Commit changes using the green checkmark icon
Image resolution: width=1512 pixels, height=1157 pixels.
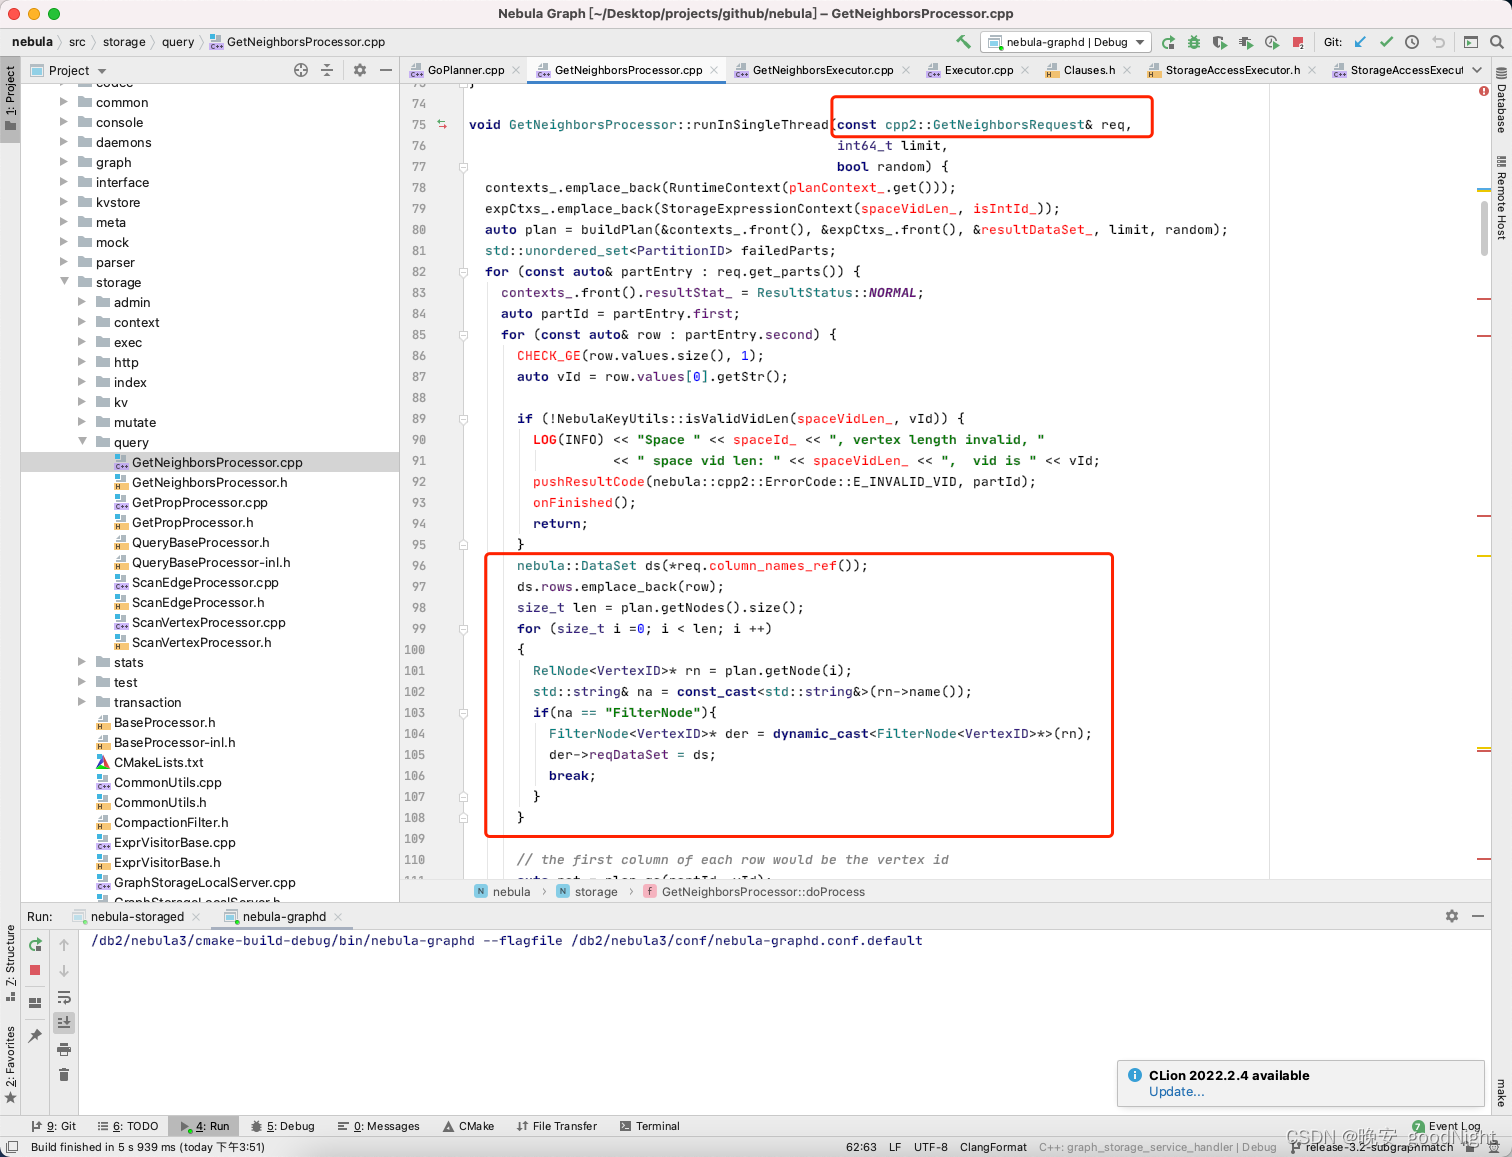pos(1387,42)
